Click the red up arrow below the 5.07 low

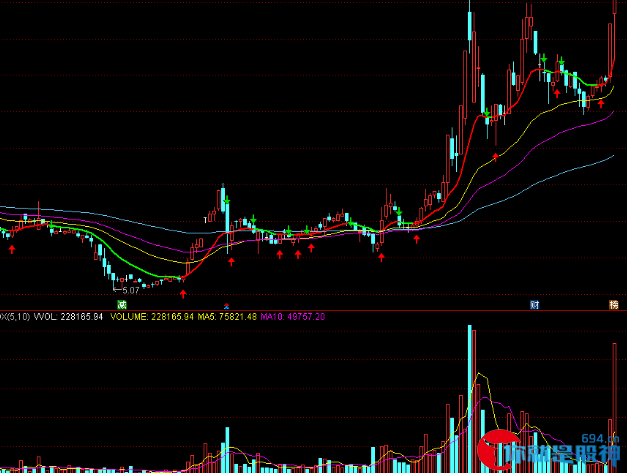click(183, 294)
